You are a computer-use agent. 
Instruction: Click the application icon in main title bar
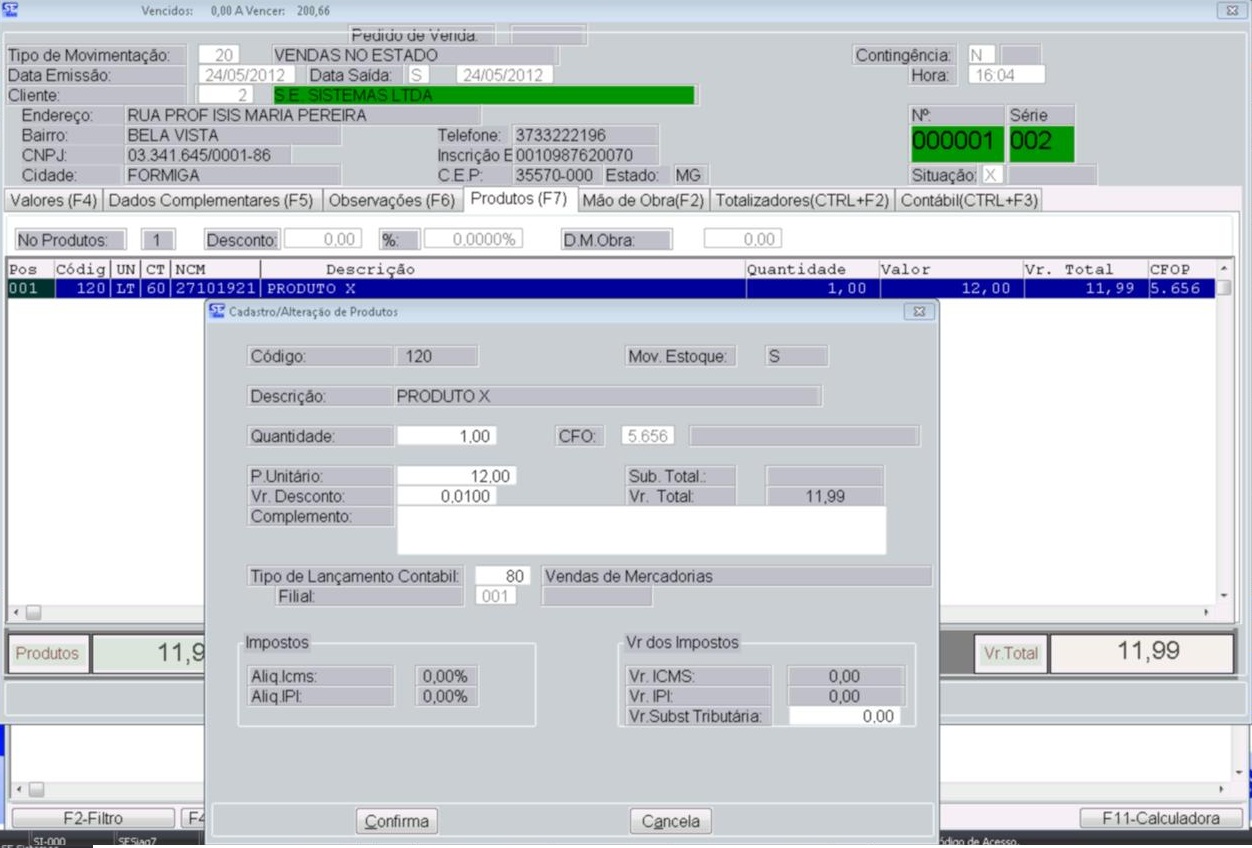tap(11, 10)
